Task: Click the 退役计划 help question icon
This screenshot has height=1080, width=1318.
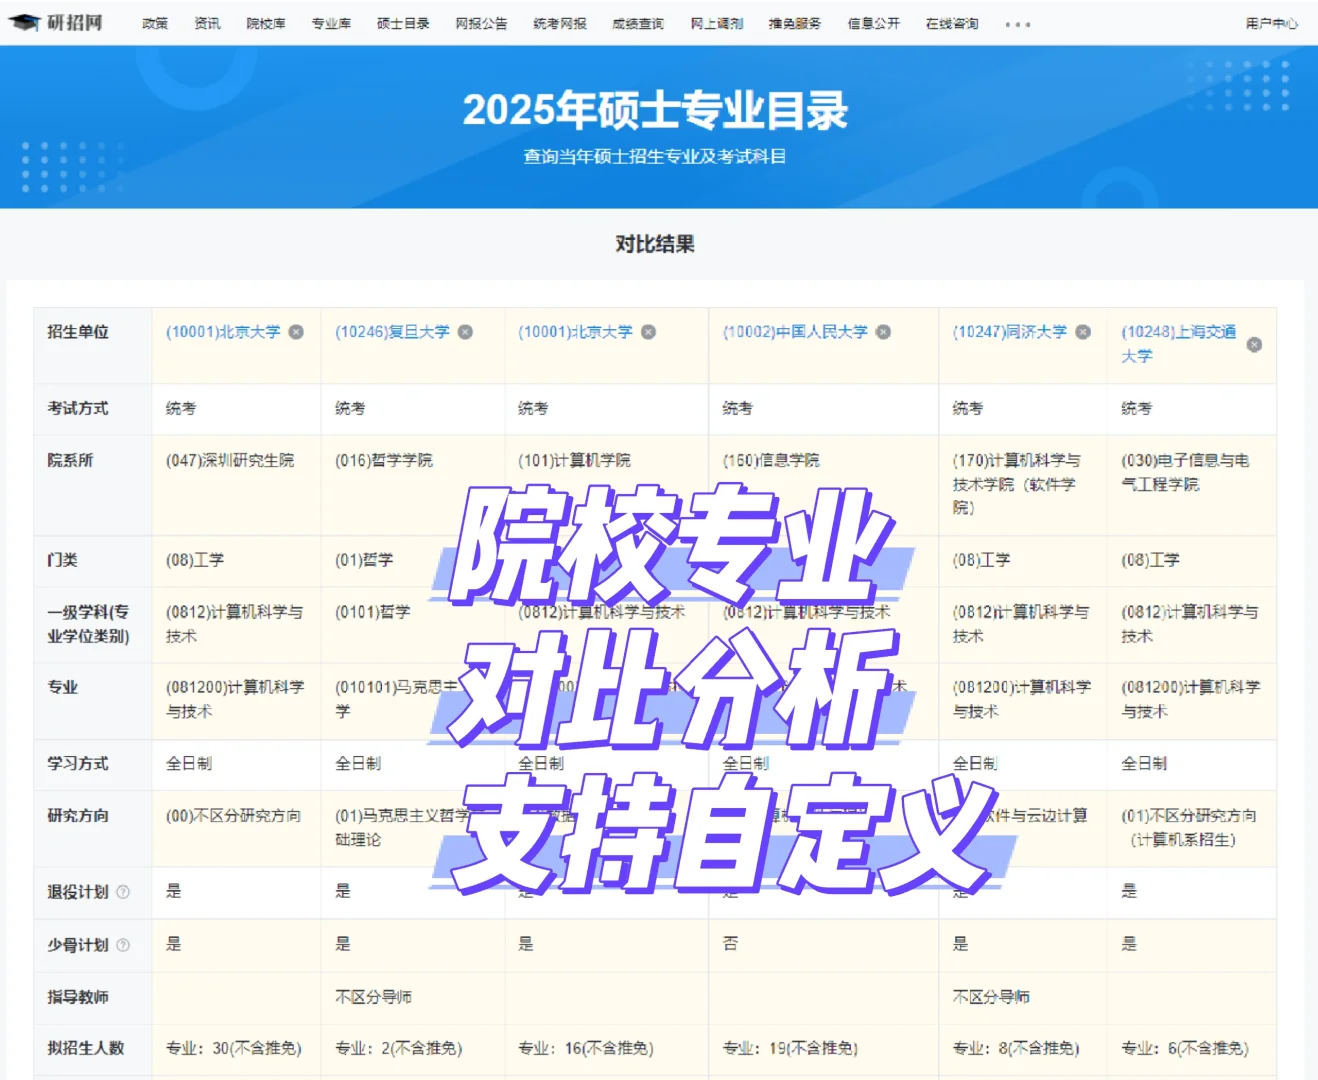Action: (125, 892)
